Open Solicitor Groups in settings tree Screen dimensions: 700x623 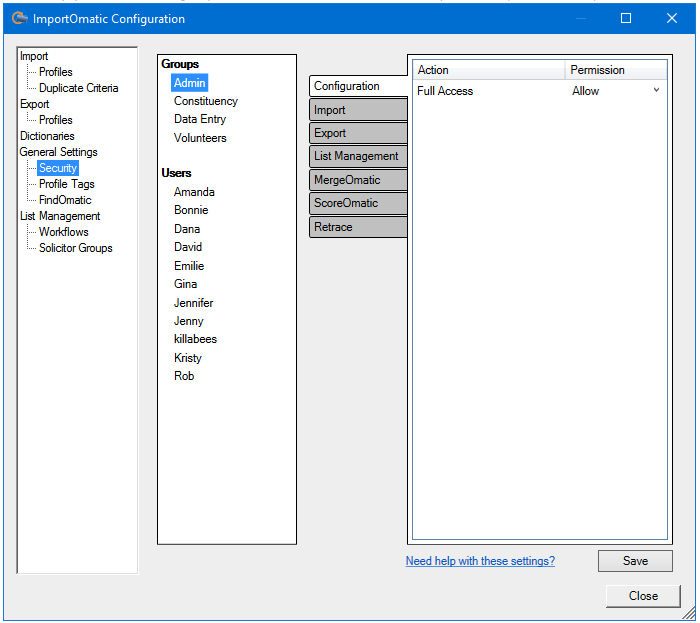(75, 248)
